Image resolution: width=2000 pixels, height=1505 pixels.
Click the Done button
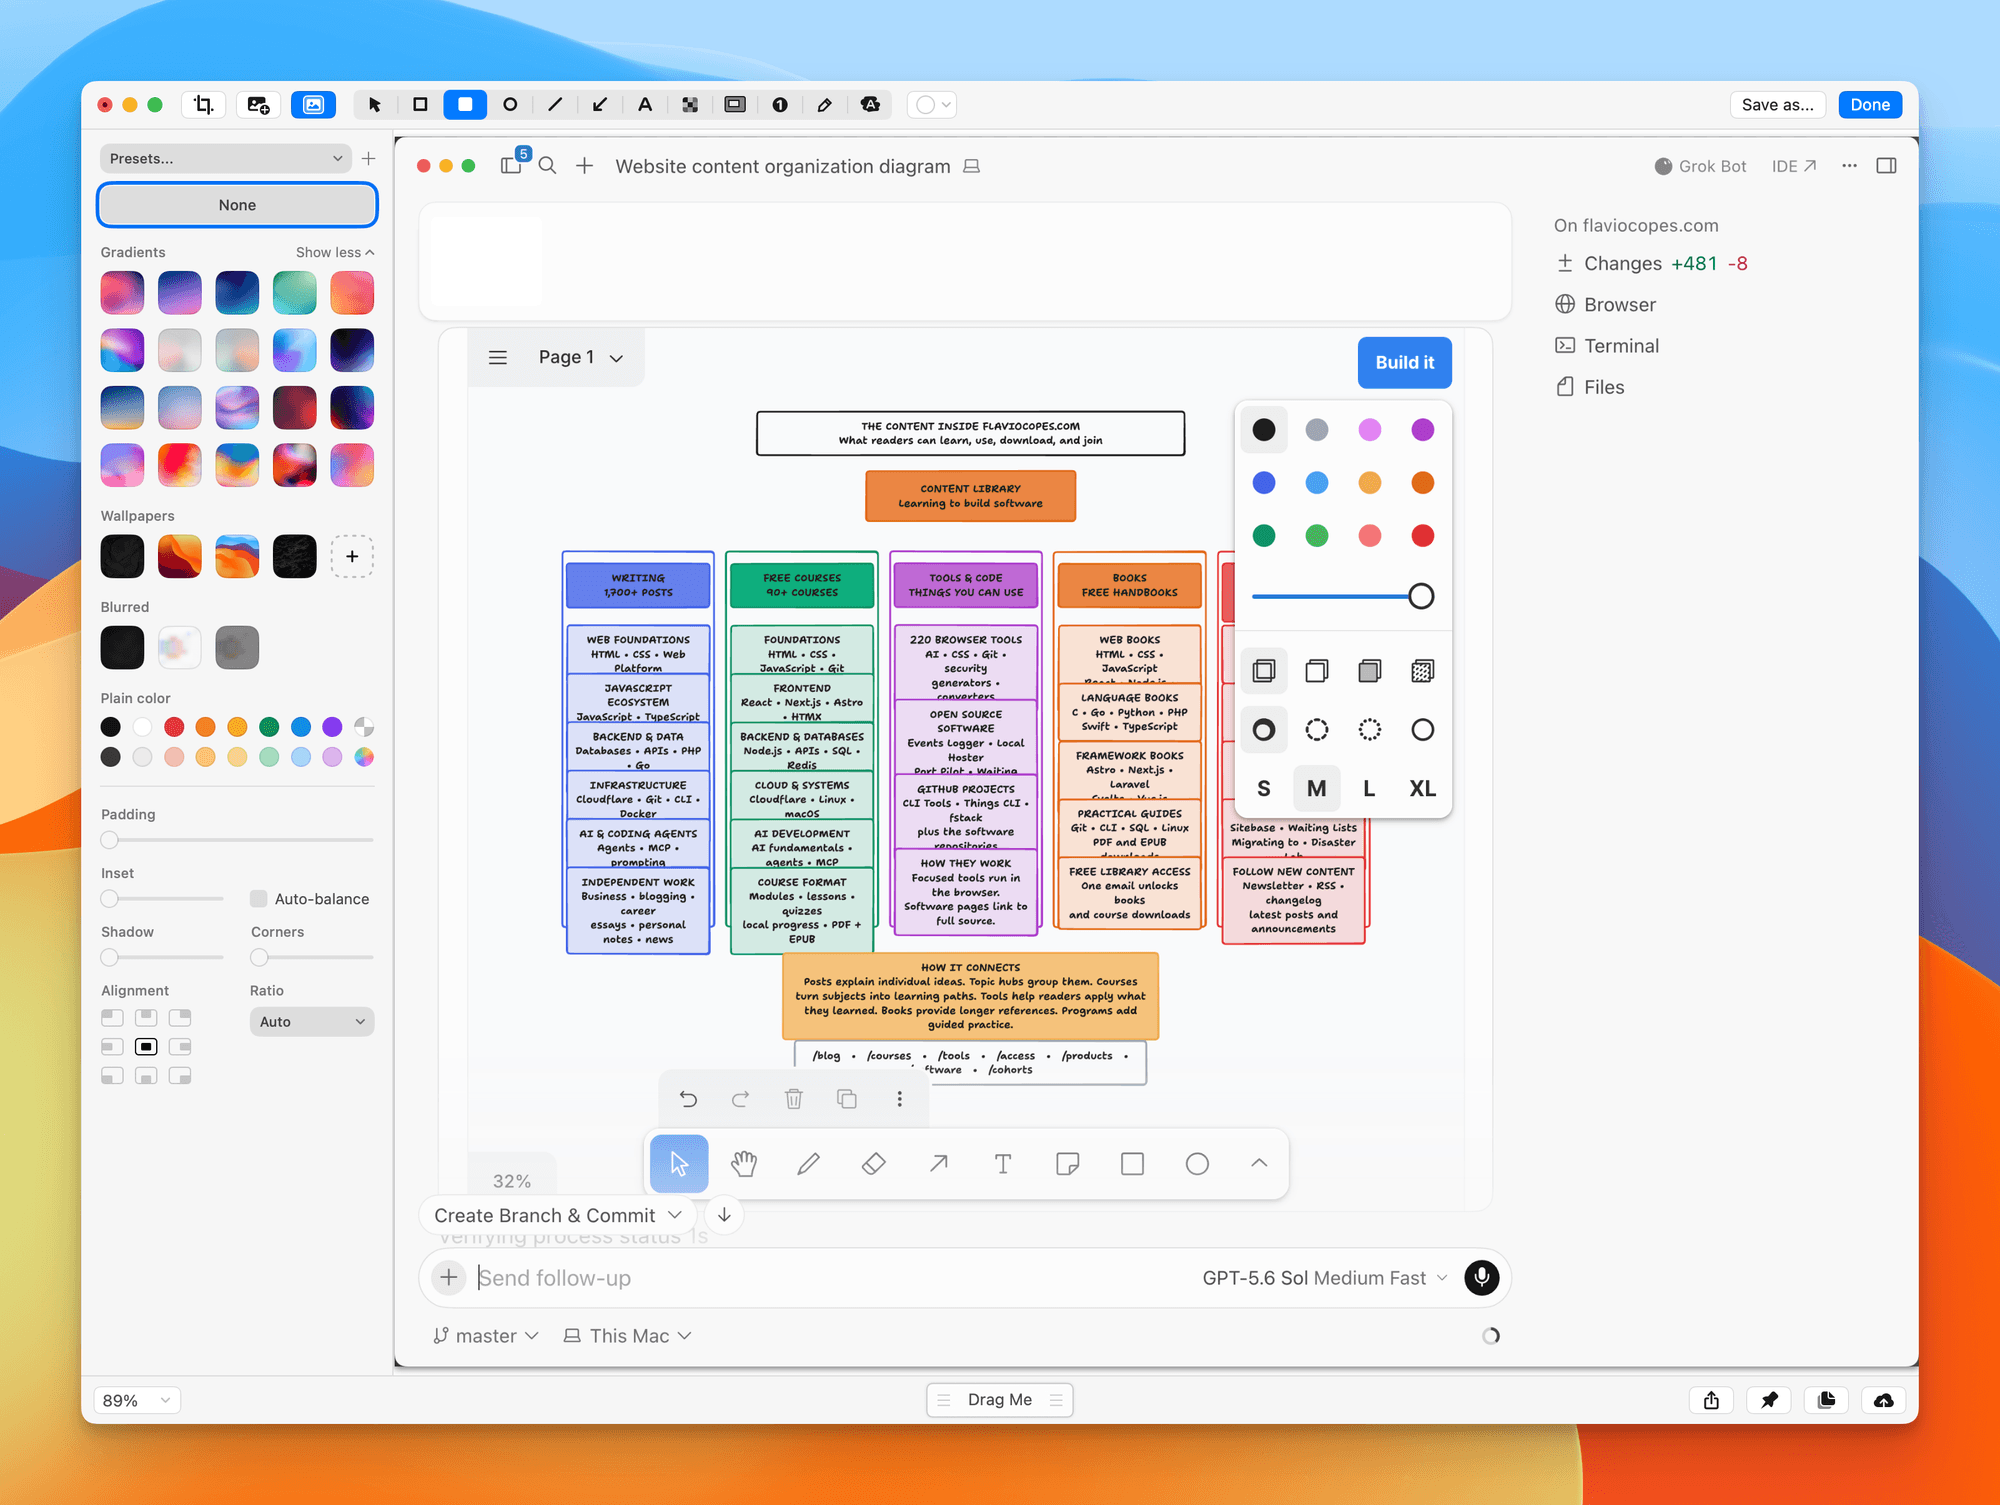1870,105
